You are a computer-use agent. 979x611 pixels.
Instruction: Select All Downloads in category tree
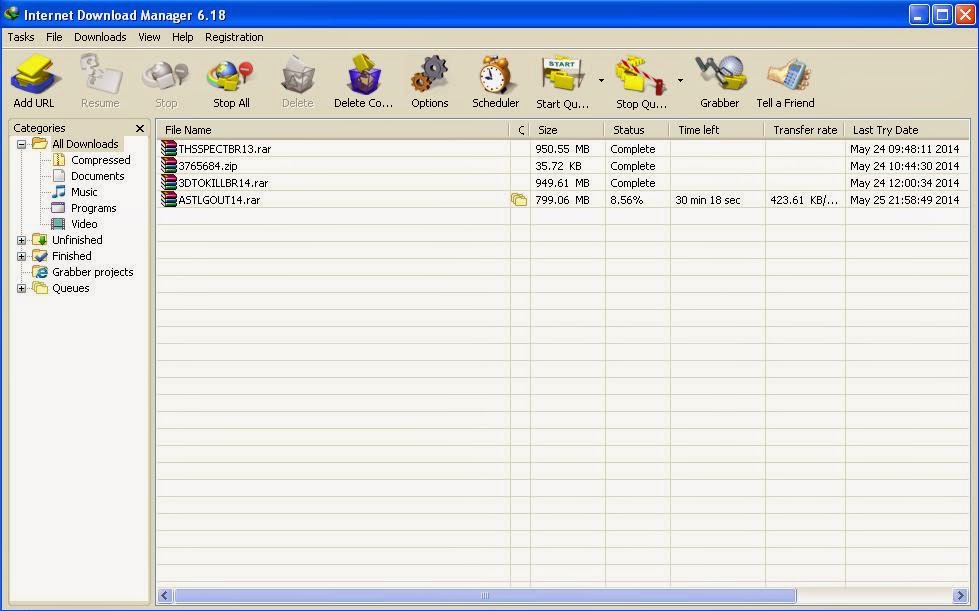(x=85, y=144)
